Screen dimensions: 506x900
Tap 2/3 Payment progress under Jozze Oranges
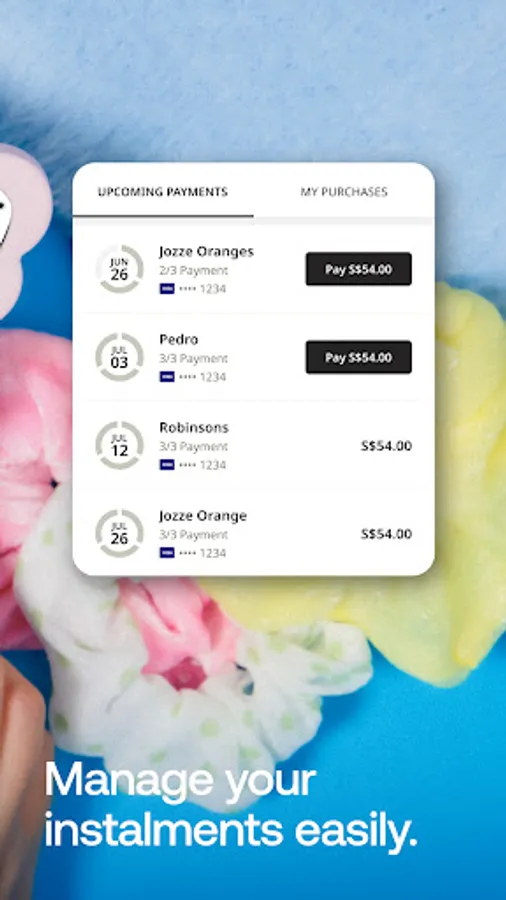[x=193, y=270]
